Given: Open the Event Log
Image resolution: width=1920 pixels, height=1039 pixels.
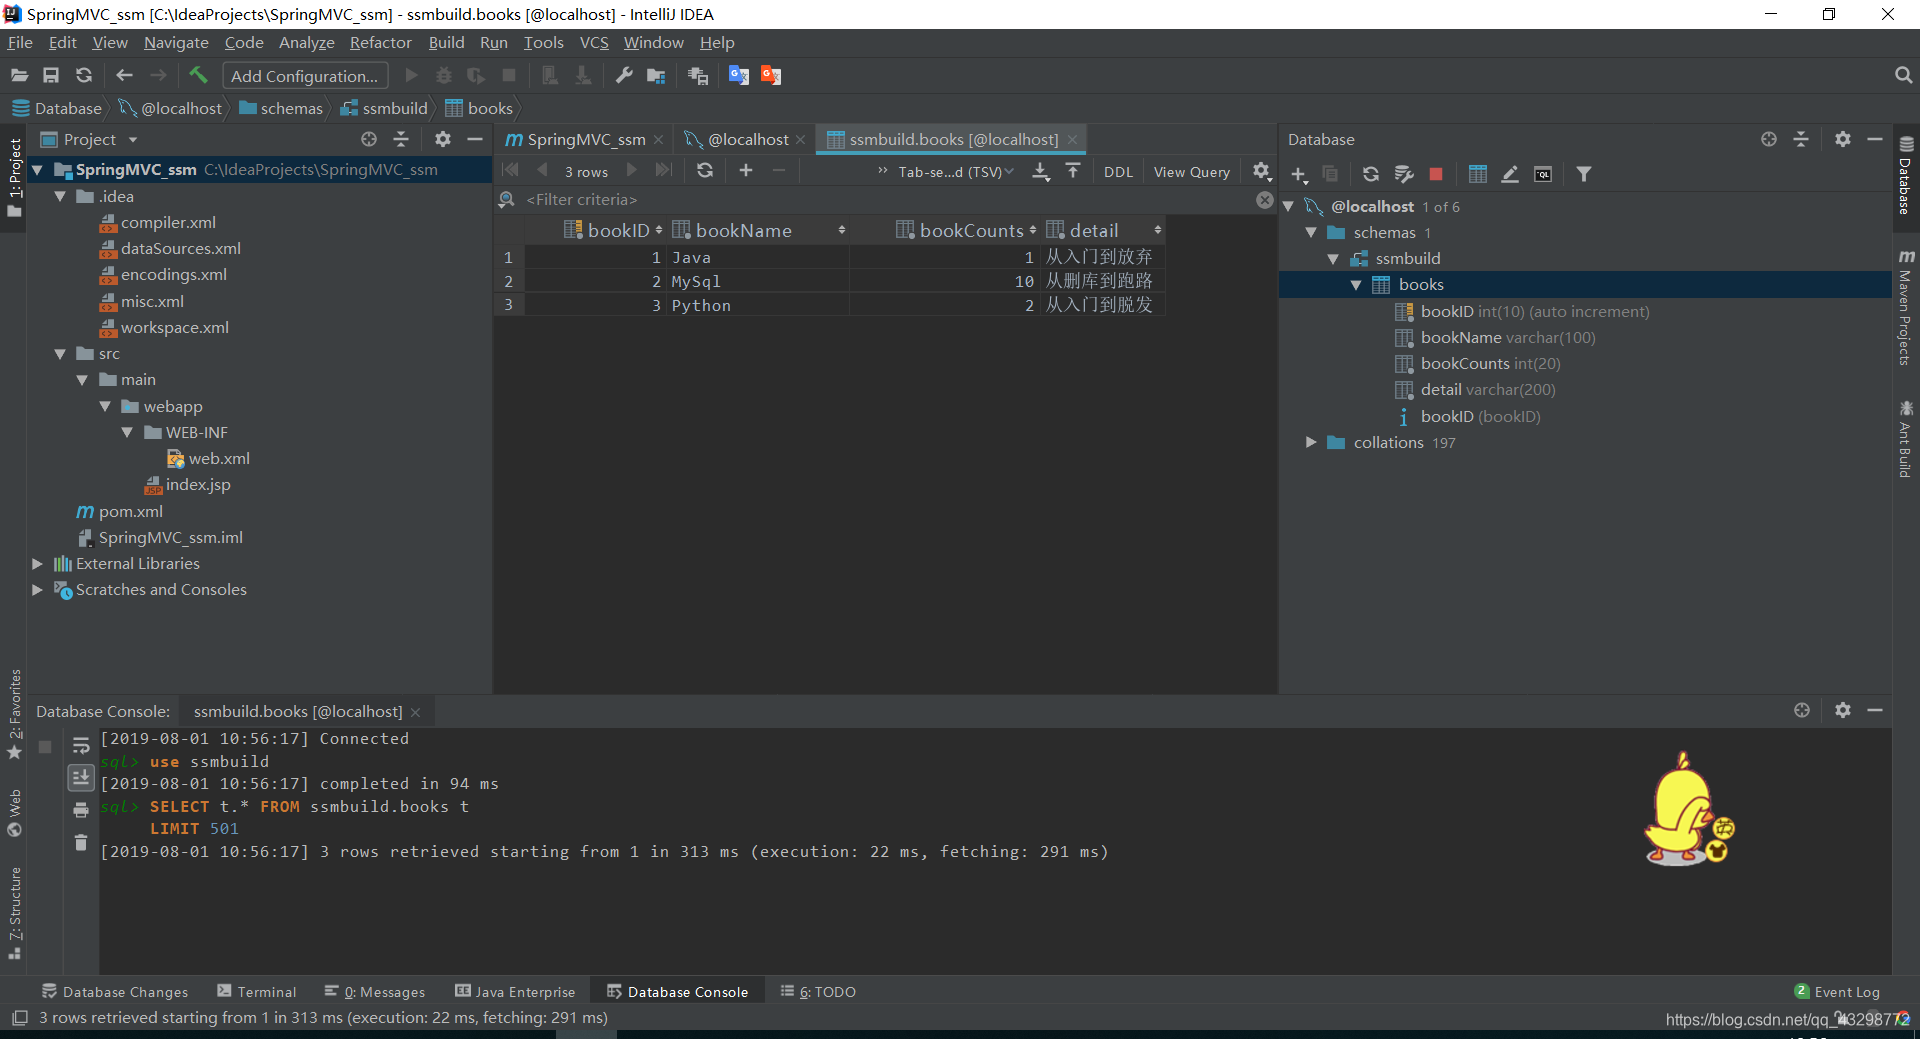Looking at the screenshot, I should click(x=1837, y=992).
